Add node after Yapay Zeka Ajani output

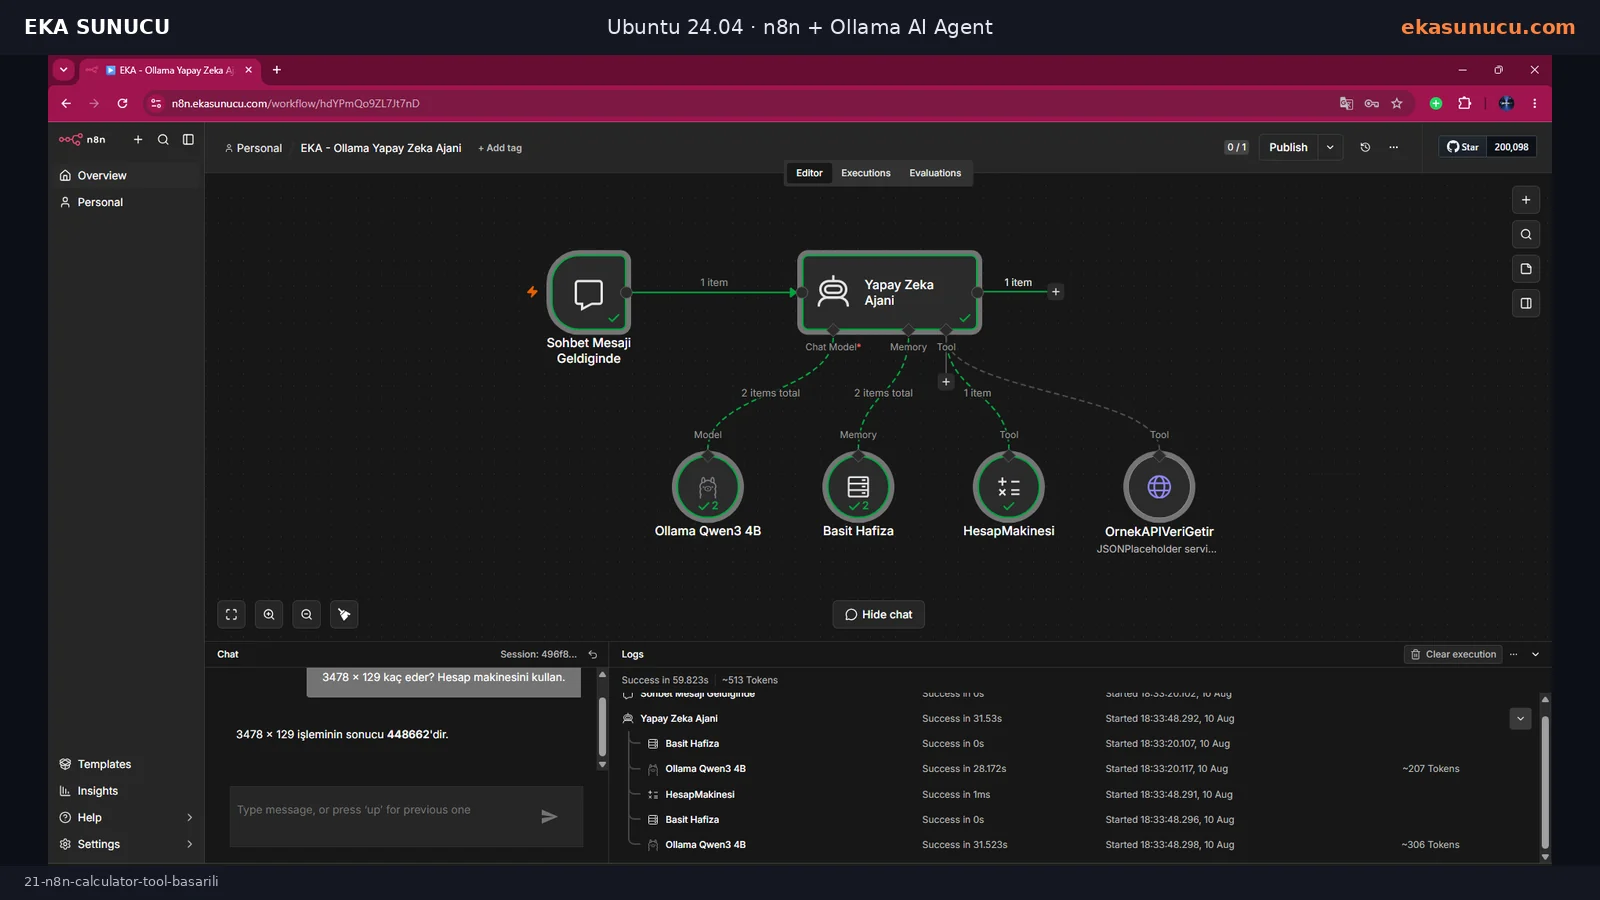click(1055, 292)
